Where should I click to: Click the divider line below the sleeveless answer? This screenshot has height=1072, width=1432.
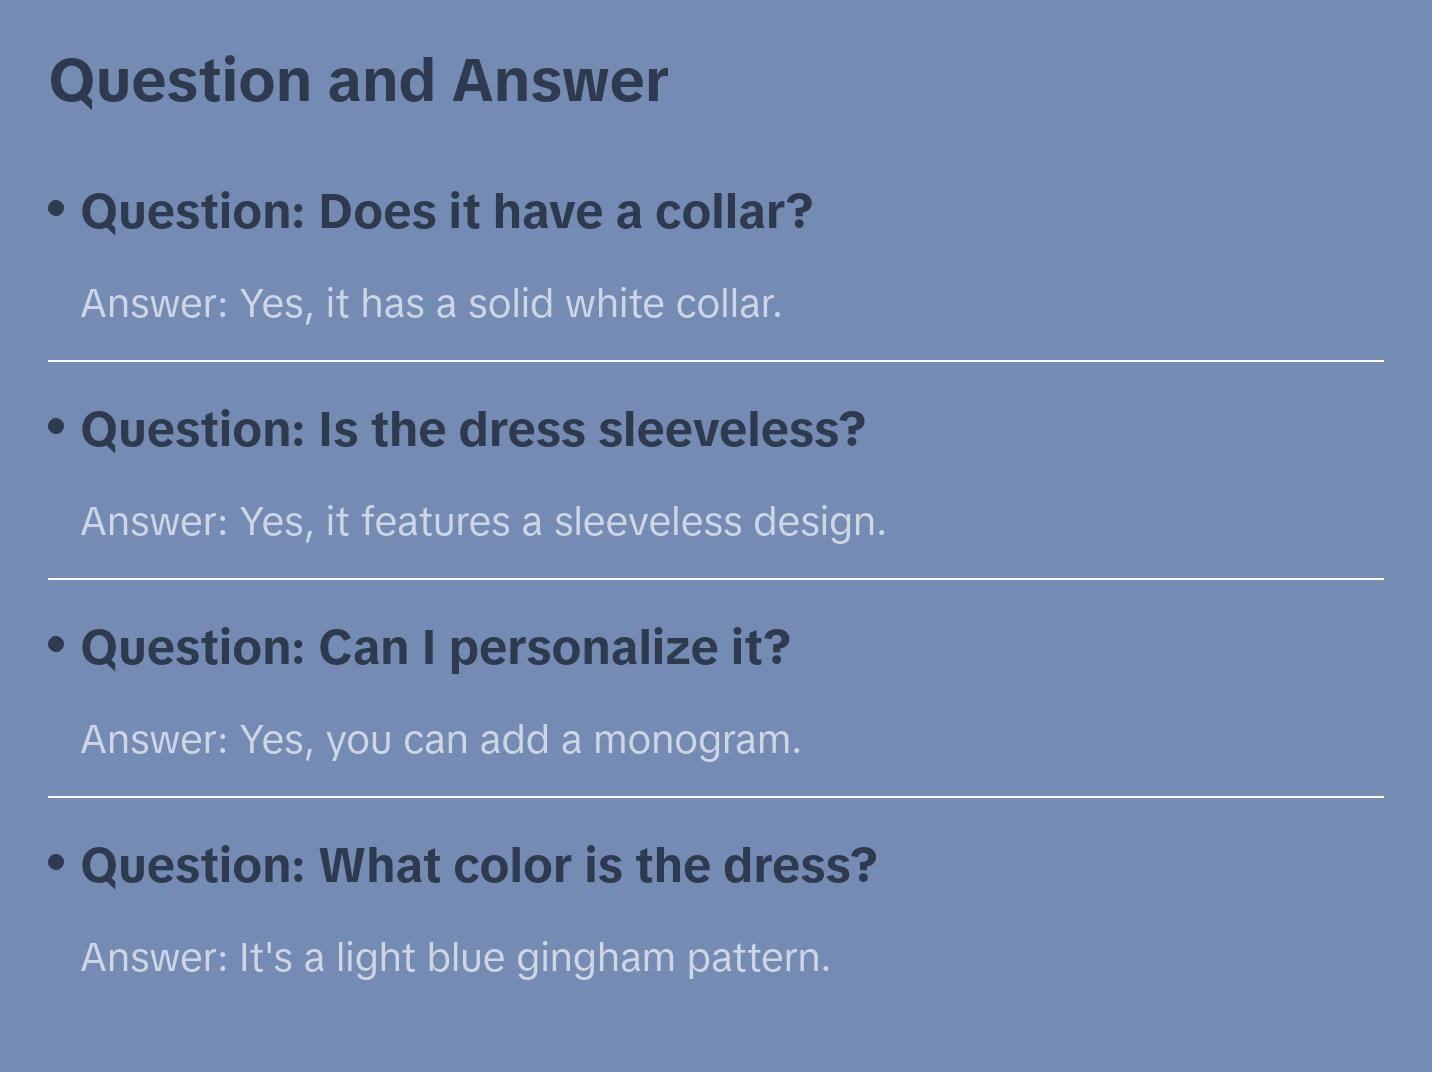(716, 578)
